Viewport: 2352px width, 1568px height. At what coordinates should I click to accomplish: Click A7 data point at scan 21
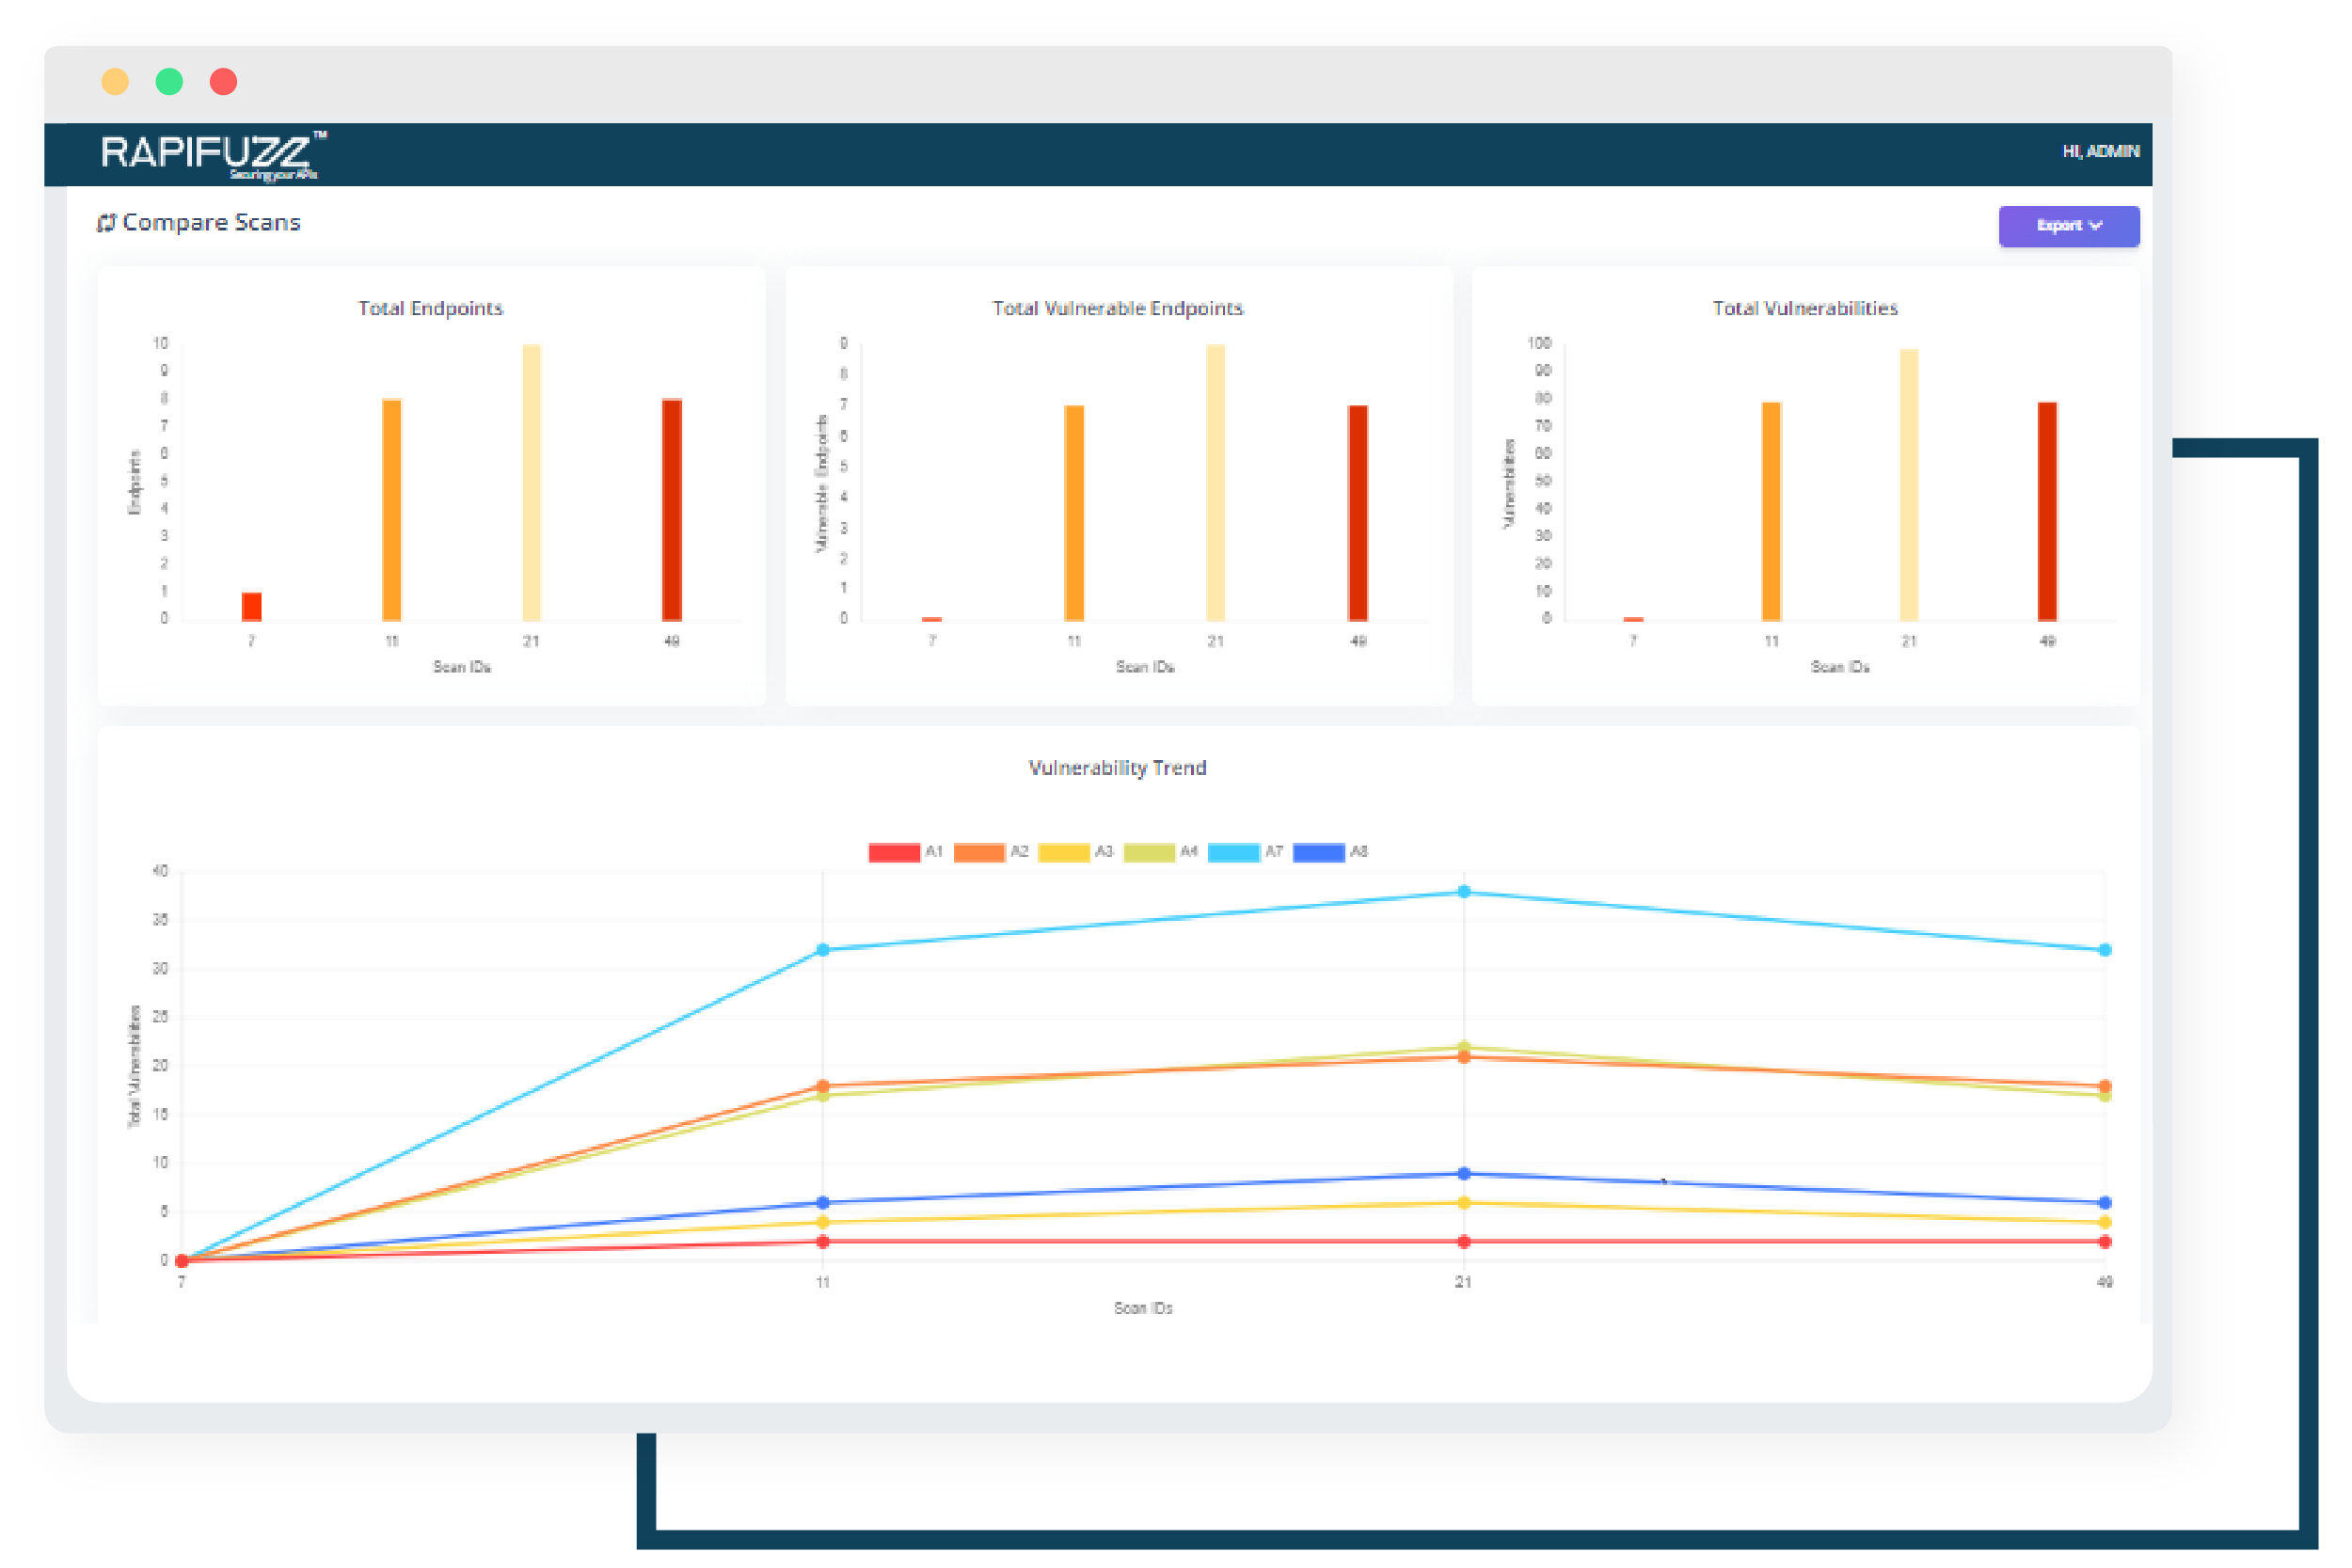coord(1464,892)
